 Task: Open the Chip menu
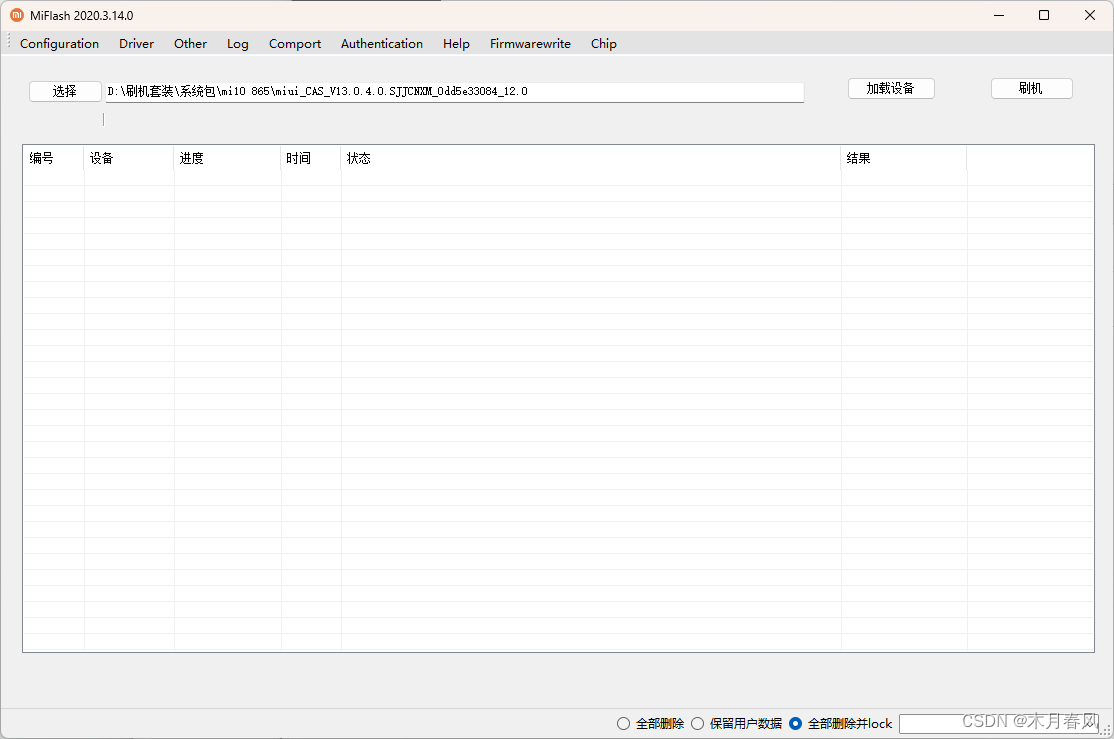[x=603, y=43]
